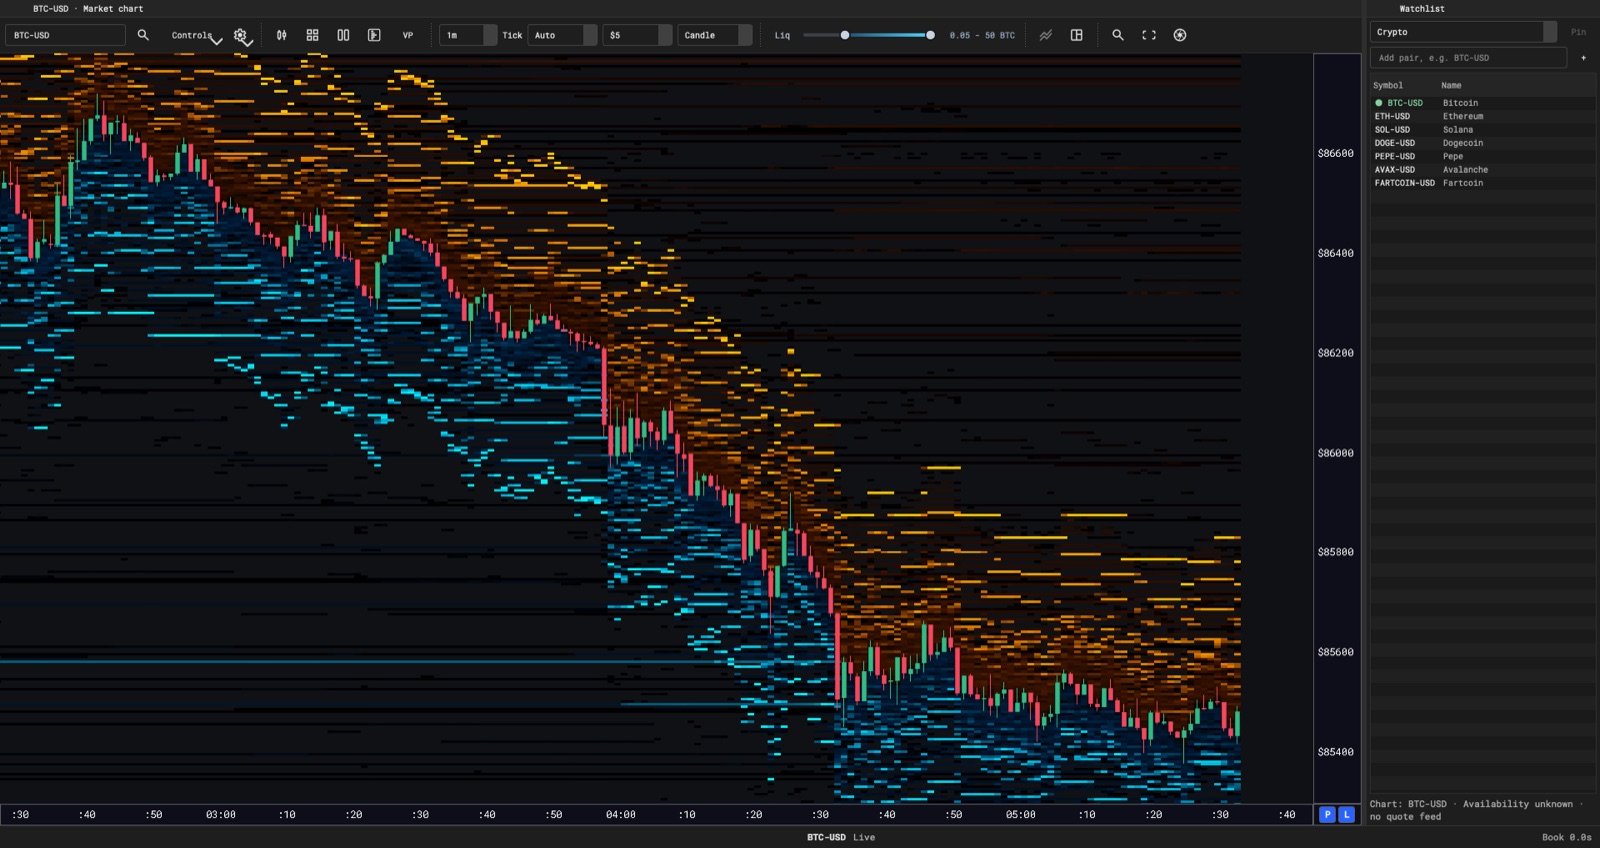Open the Crypto watchlist category dropdown

(1463, 32)
